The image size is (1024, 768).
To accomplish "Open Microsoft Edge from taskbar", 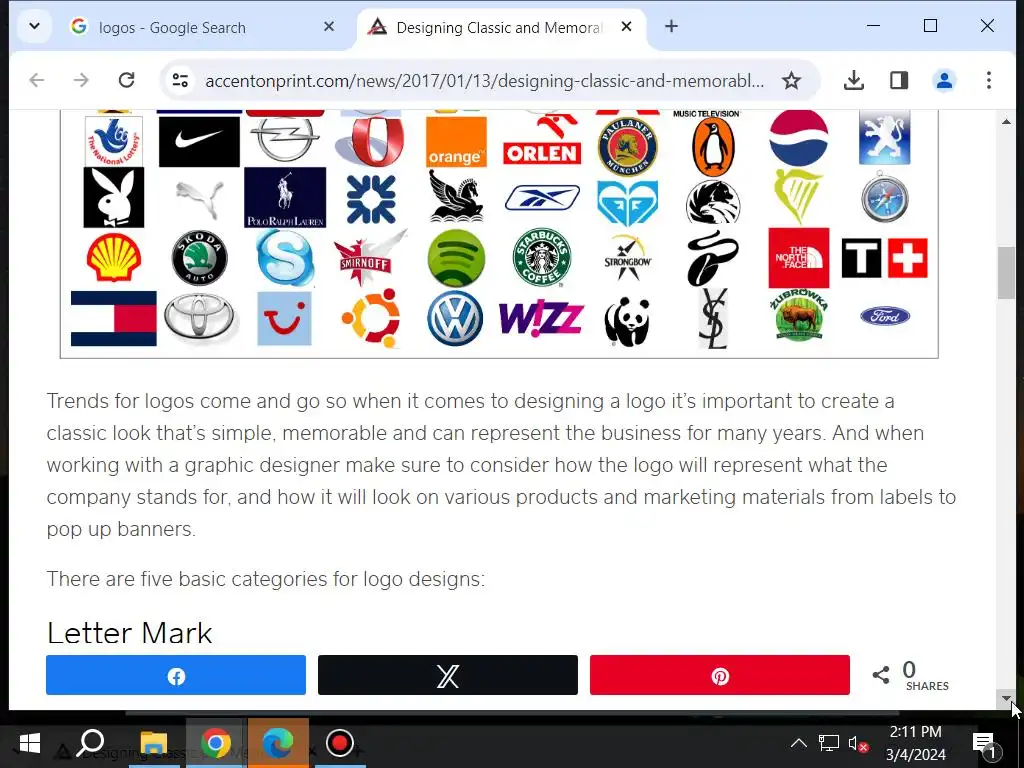I will click(278, 743).
